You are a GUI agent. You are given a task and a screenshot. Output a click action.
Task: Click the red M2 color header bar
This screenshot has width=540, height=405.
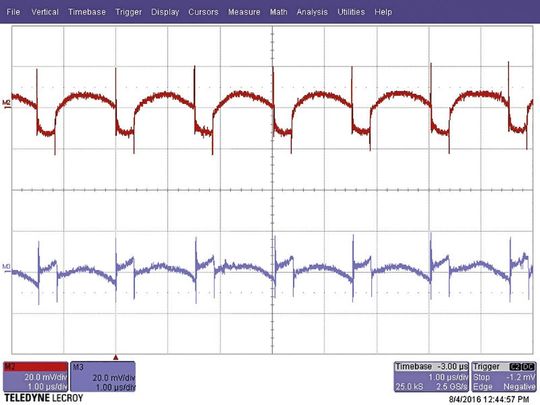coord(36,367)
